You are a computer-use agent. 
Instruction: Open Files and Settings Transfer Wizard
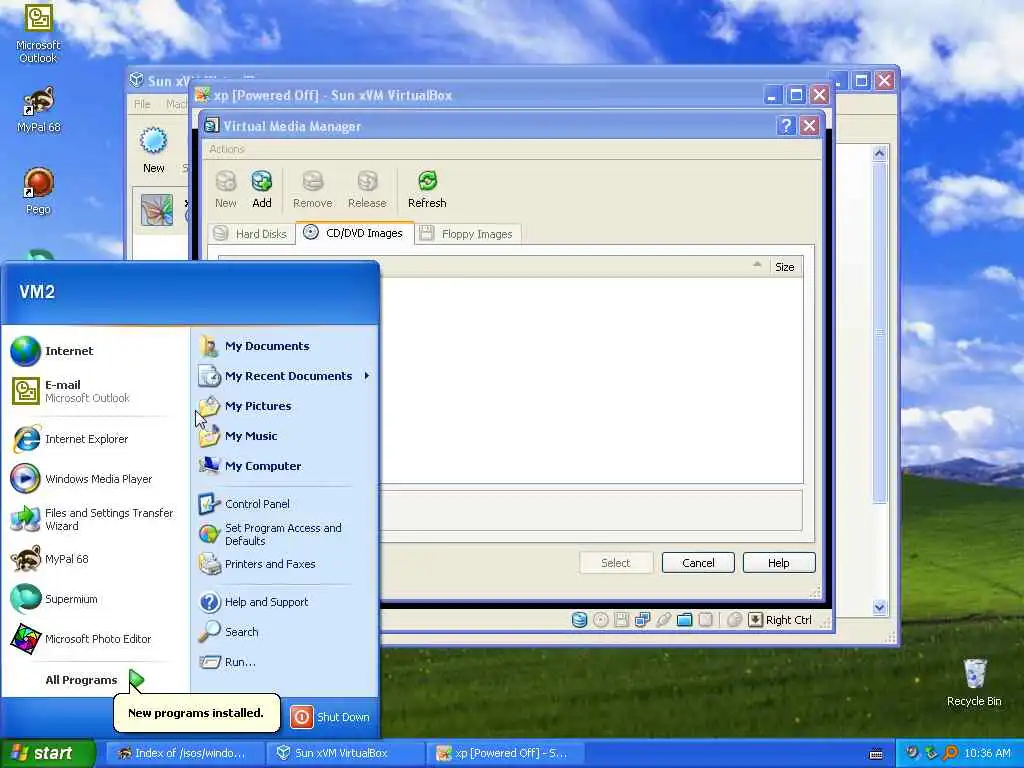tap(95, 519)
